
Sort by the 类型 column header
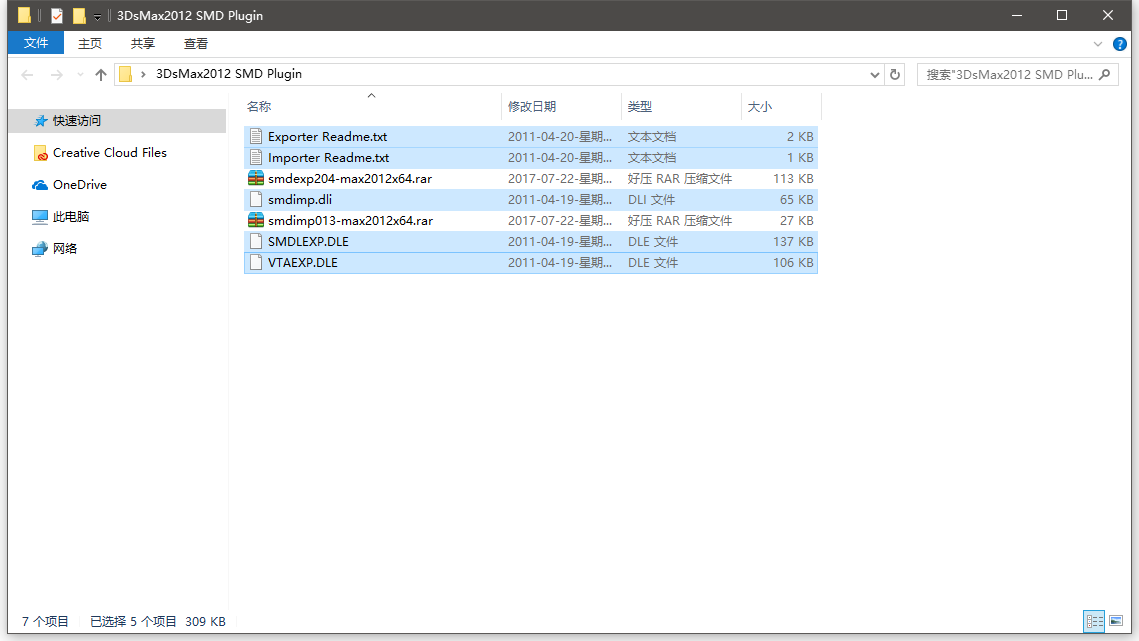click(681, 107)
